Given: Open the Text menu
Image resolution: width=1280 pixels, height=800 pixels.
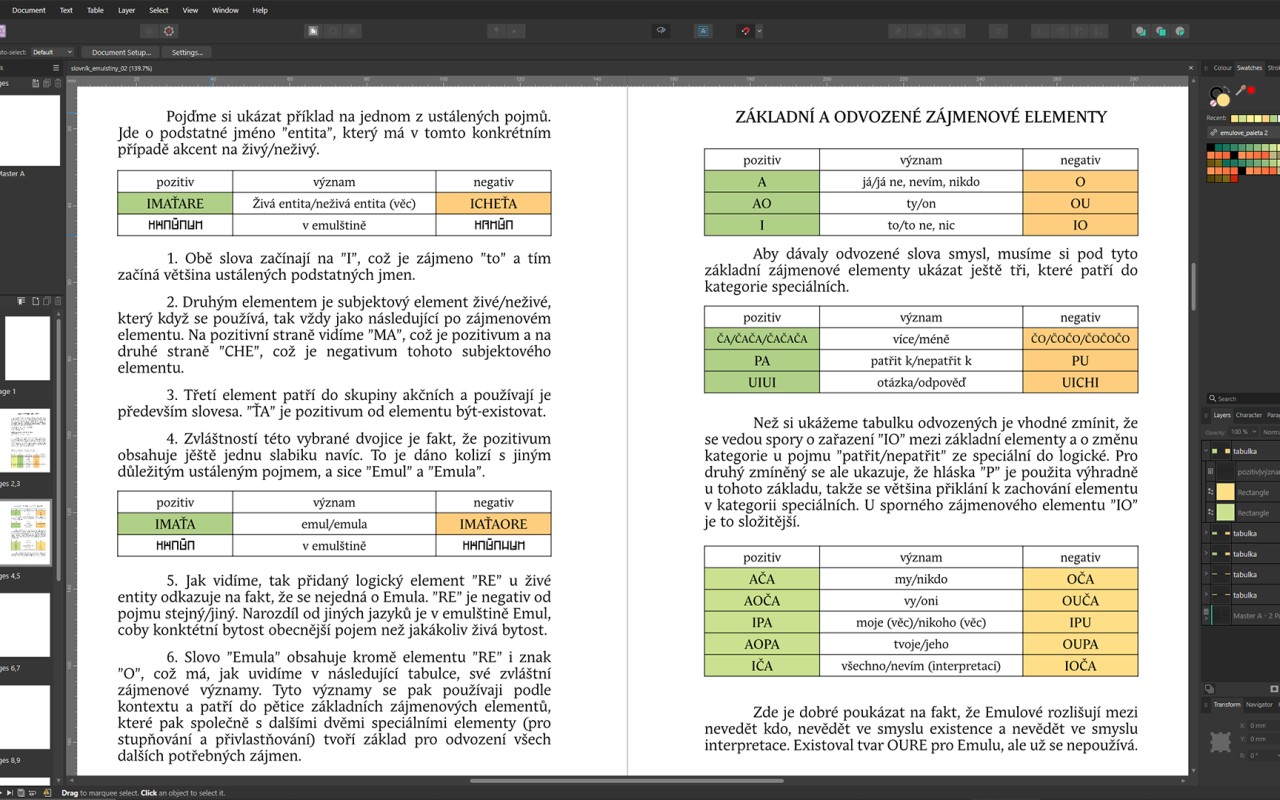Looking at the screenshot, I should (66, 10).
